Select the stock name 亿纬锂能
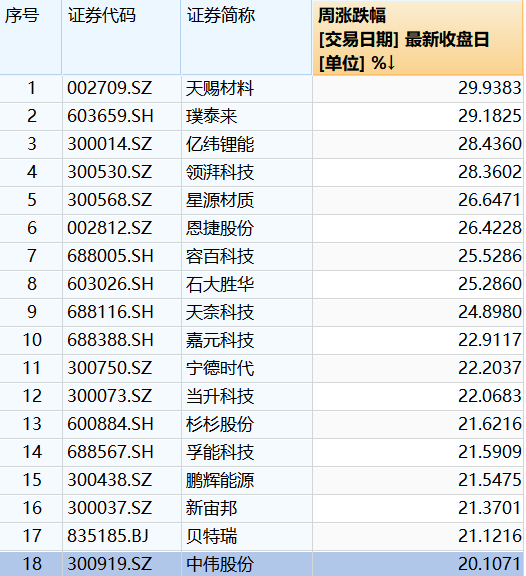The width and height of the screenshot is (526, 576). click(220, 144)
